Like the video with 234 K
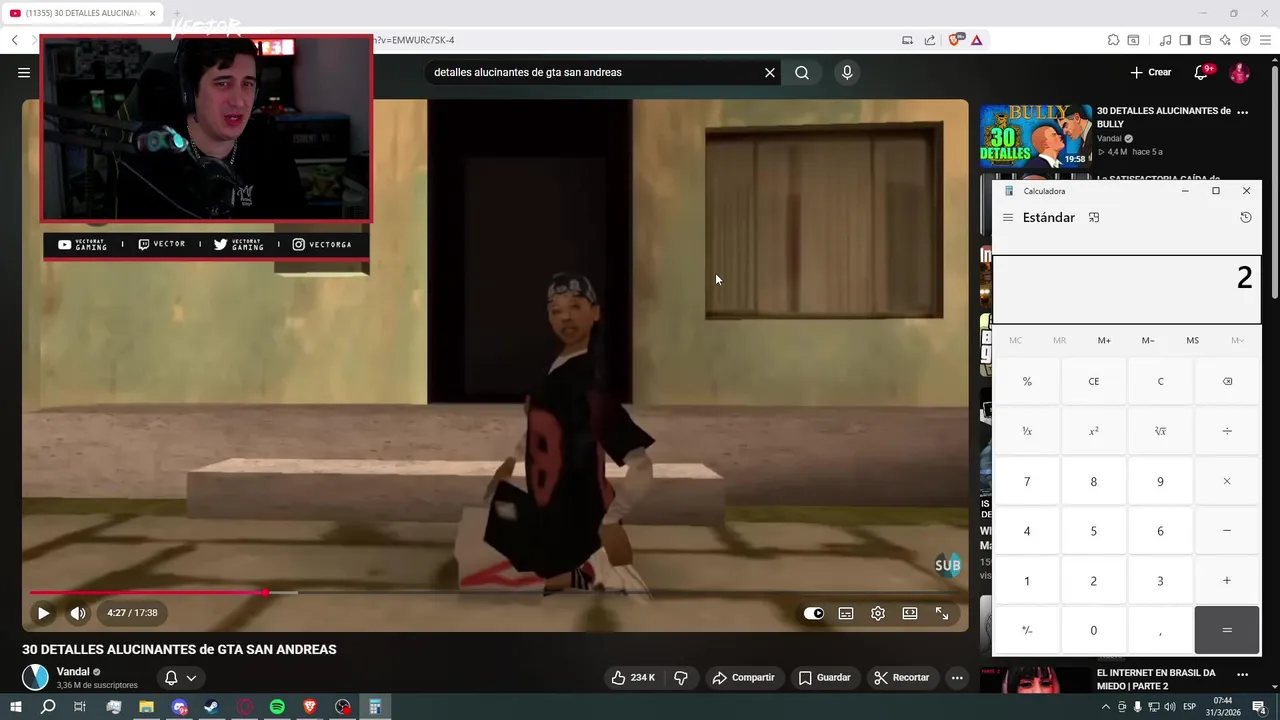 coord(634,677)
